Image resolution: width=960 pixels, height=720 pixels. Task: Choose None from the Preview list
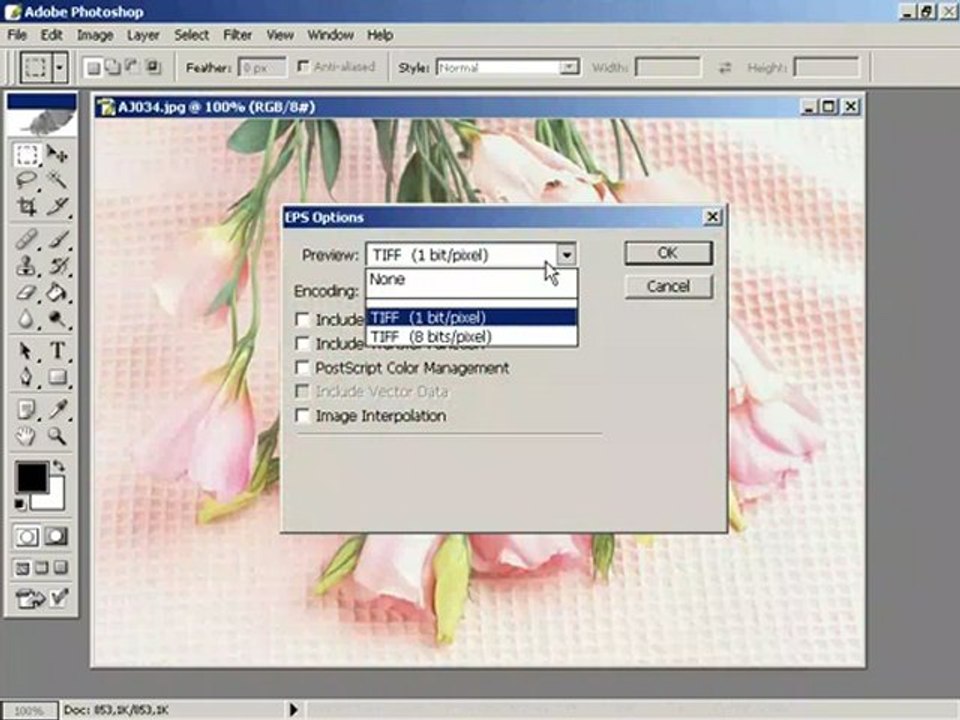coord(471,279)
